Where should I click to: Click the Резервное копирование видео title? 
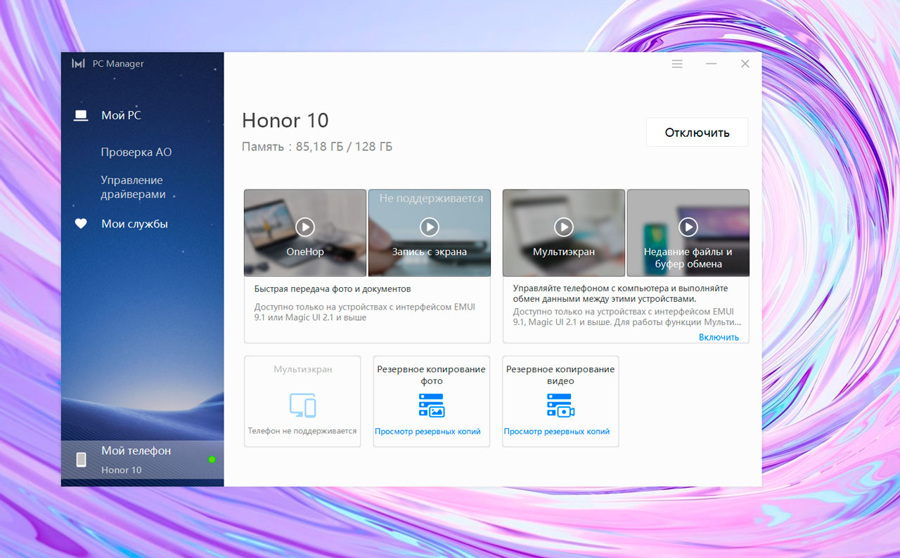[x=560, y=375]
